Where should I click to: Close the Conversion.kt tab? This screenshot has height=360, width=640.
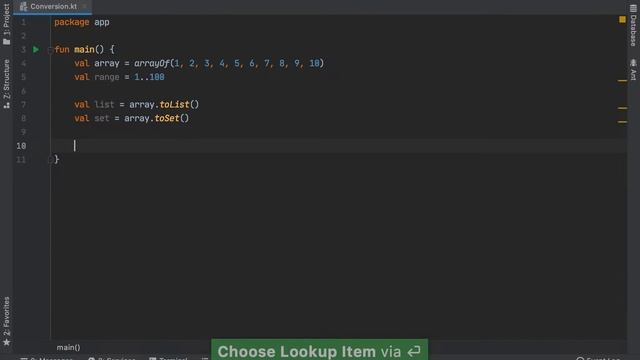point(84,7)
